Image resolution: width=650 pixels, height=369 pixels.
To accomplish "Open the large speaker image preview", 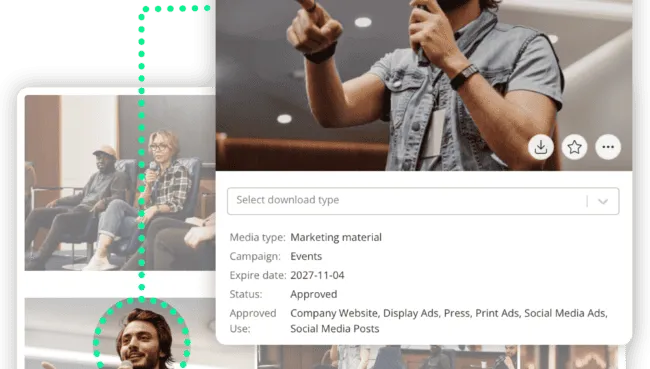I will 424,85.
